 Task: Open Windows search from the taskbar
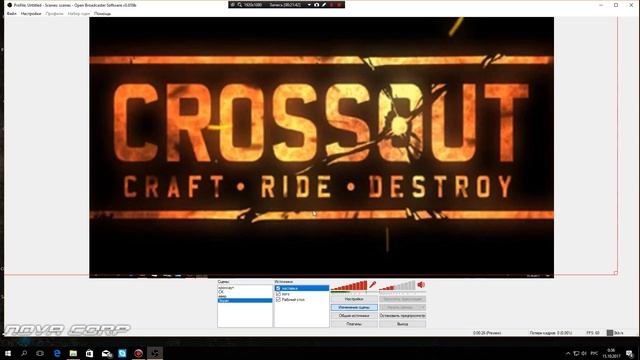click(24, 353)
